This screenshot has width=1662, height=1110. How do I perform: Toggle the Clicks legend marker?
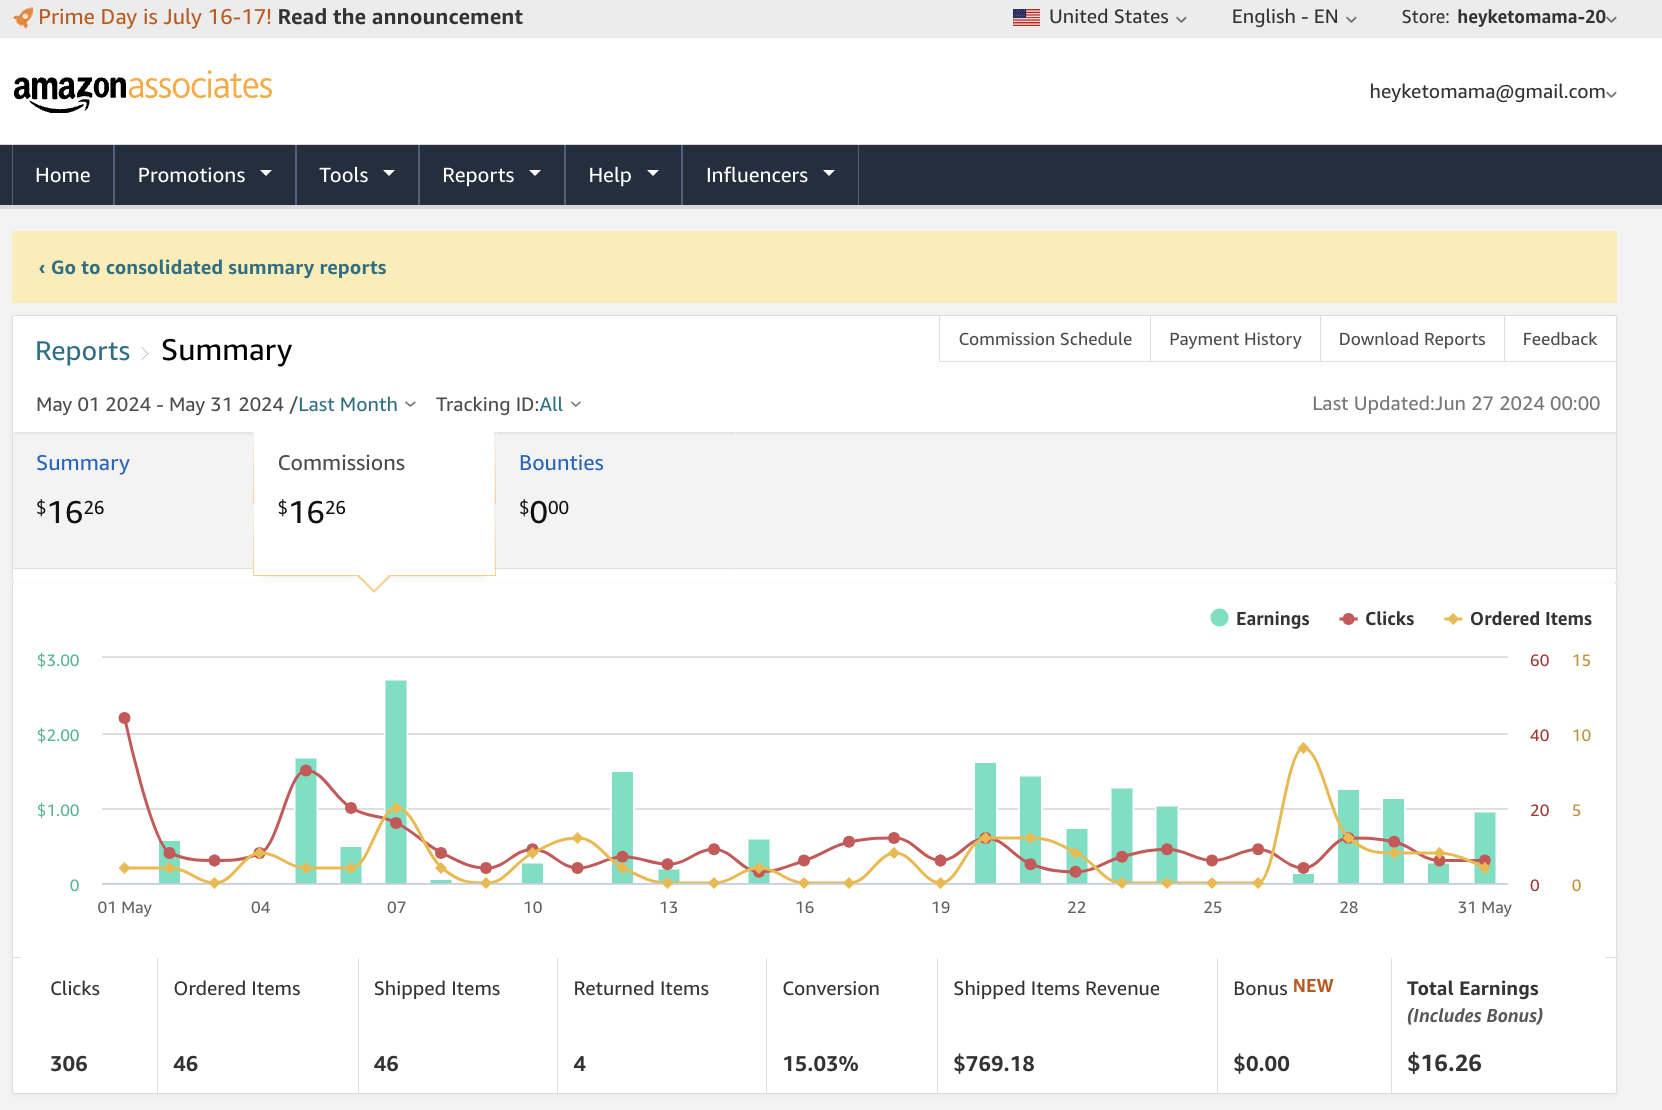1348,619
